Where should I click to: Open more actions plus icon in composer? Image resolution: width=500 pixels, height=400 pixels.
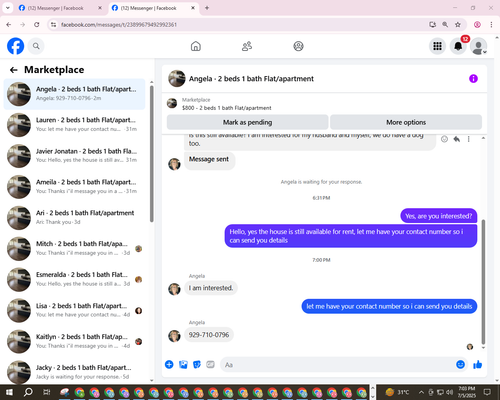pos(169,364)
